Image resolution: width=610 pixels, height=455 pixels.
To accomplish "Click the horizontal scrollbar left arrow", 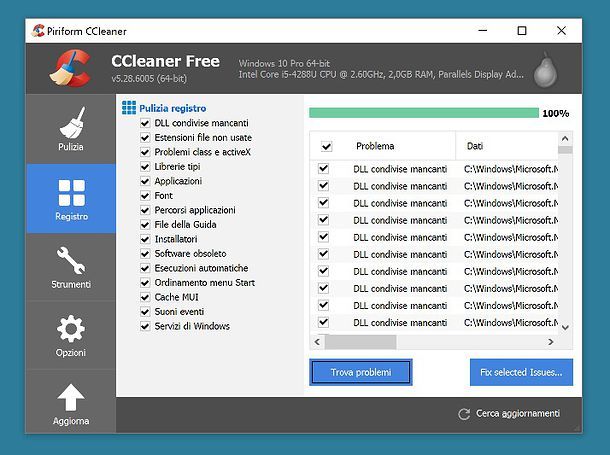I will point(317,342).
